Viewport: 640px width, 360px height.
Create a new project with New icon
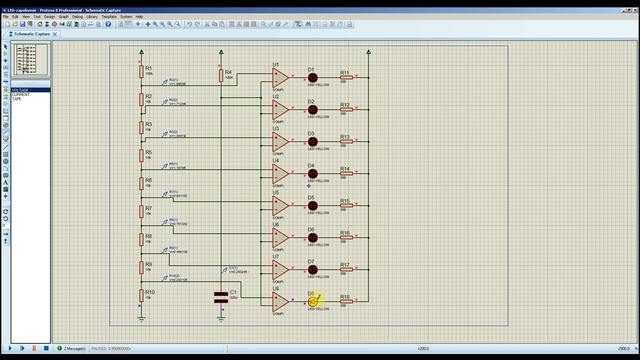click(x=7, y=24)
